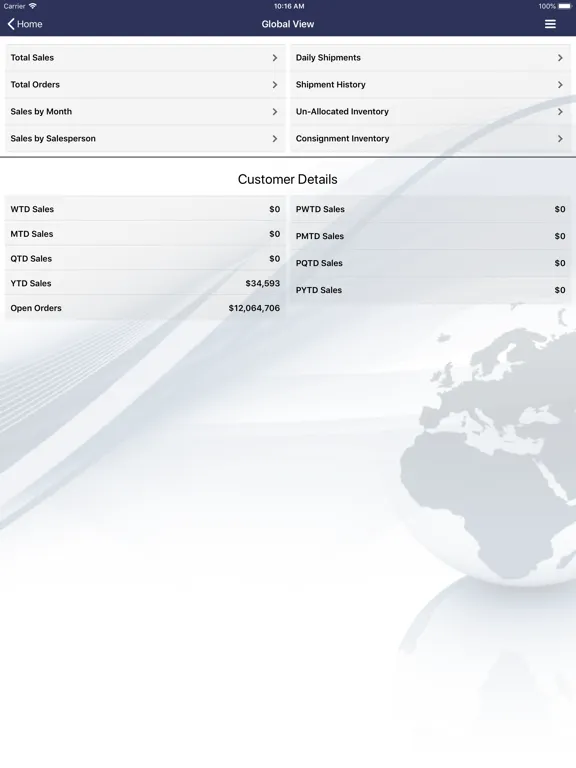Open the Consignment Inventory row
The image size is (576, 768).
click(x=431, y=139)
